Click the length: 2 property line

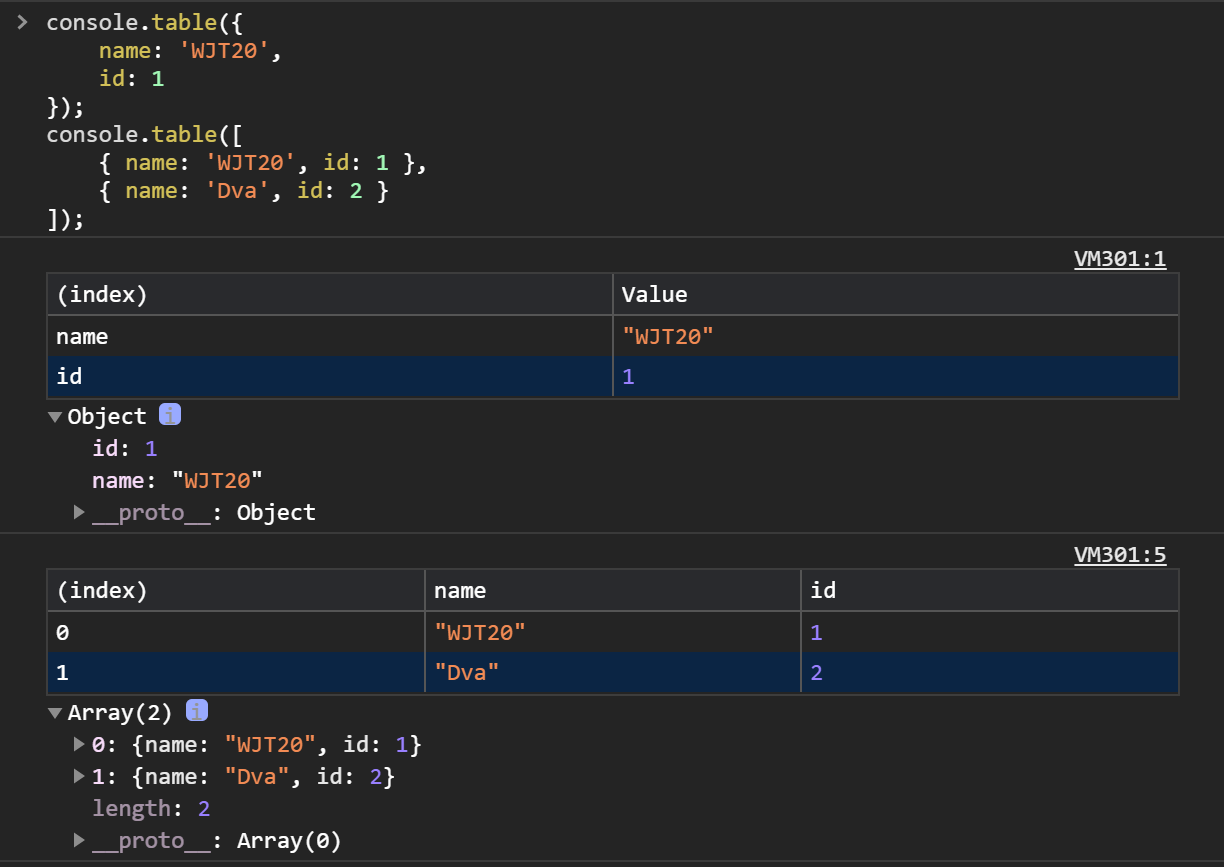[151, 809]
